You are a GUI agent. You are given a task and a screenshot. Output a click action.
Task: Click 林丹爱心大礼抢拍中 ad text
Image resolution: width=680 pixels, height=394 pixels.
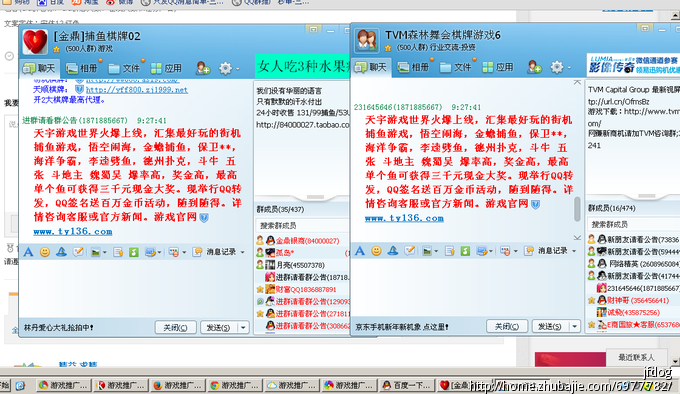coord(59,328)
